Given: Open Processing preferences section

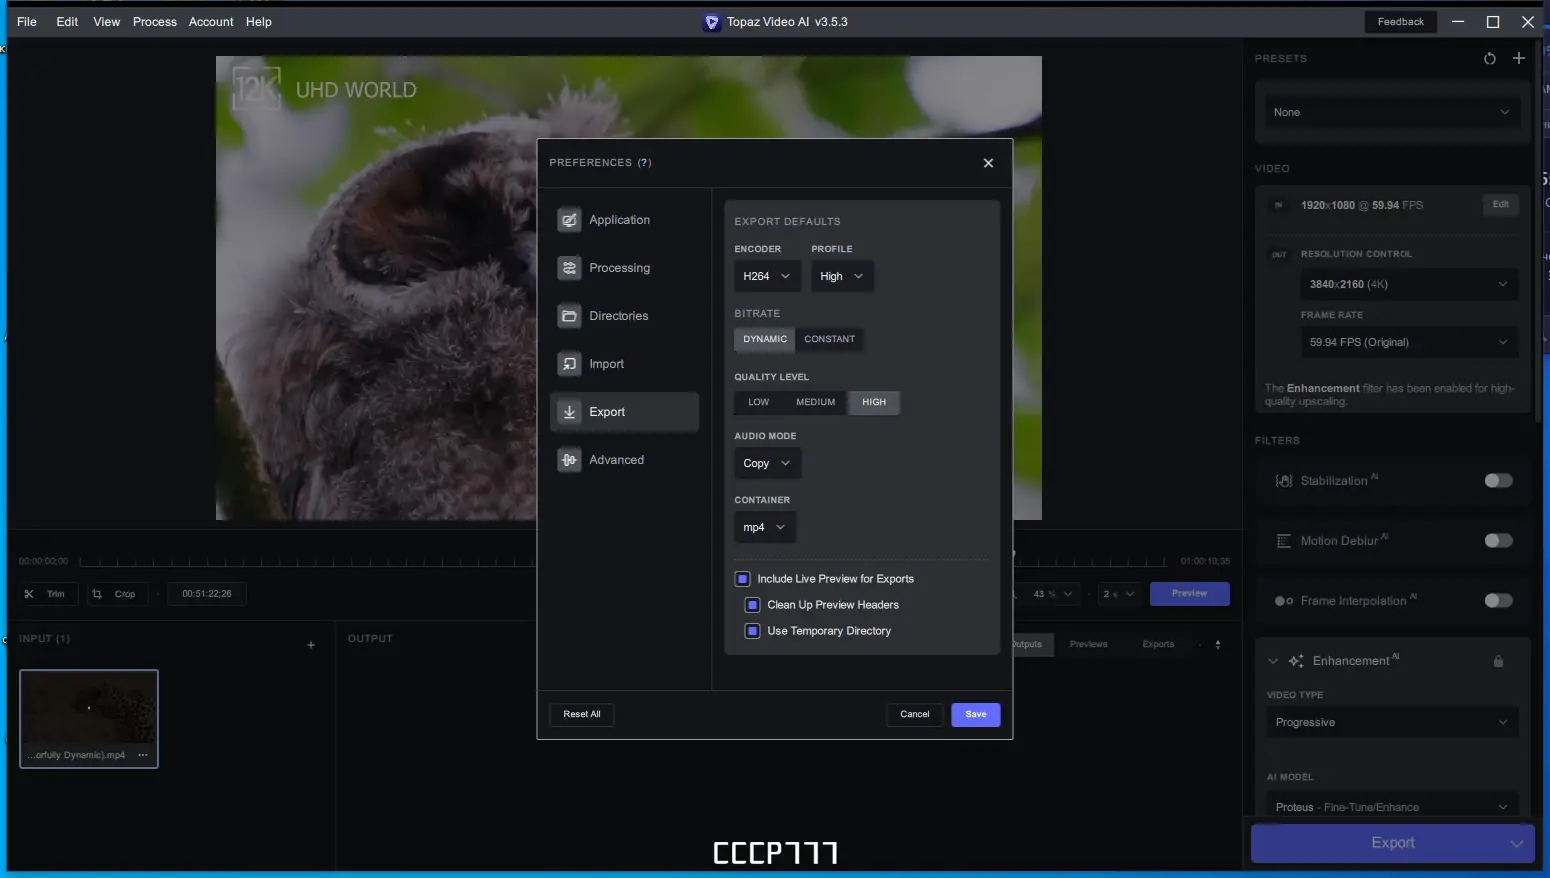Looking at the screenshot, I should coord(624,268).
